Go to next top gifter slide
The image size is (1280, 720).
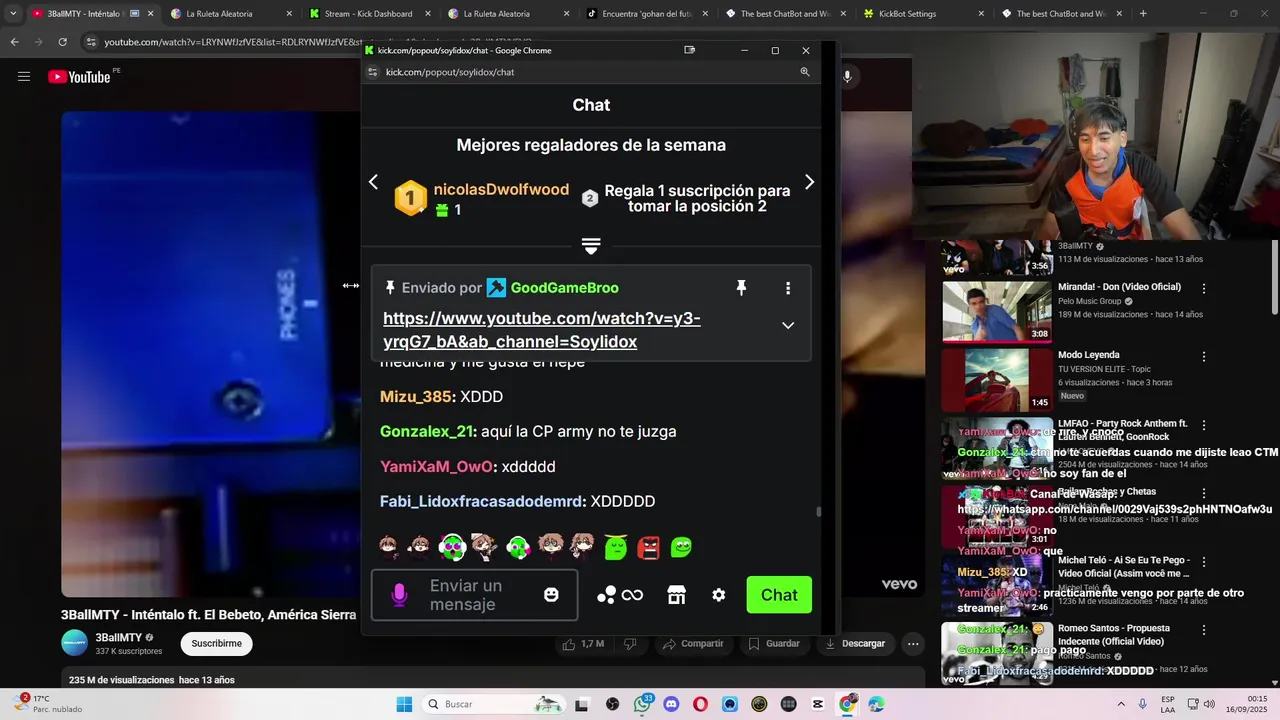[x=809, y=182]
